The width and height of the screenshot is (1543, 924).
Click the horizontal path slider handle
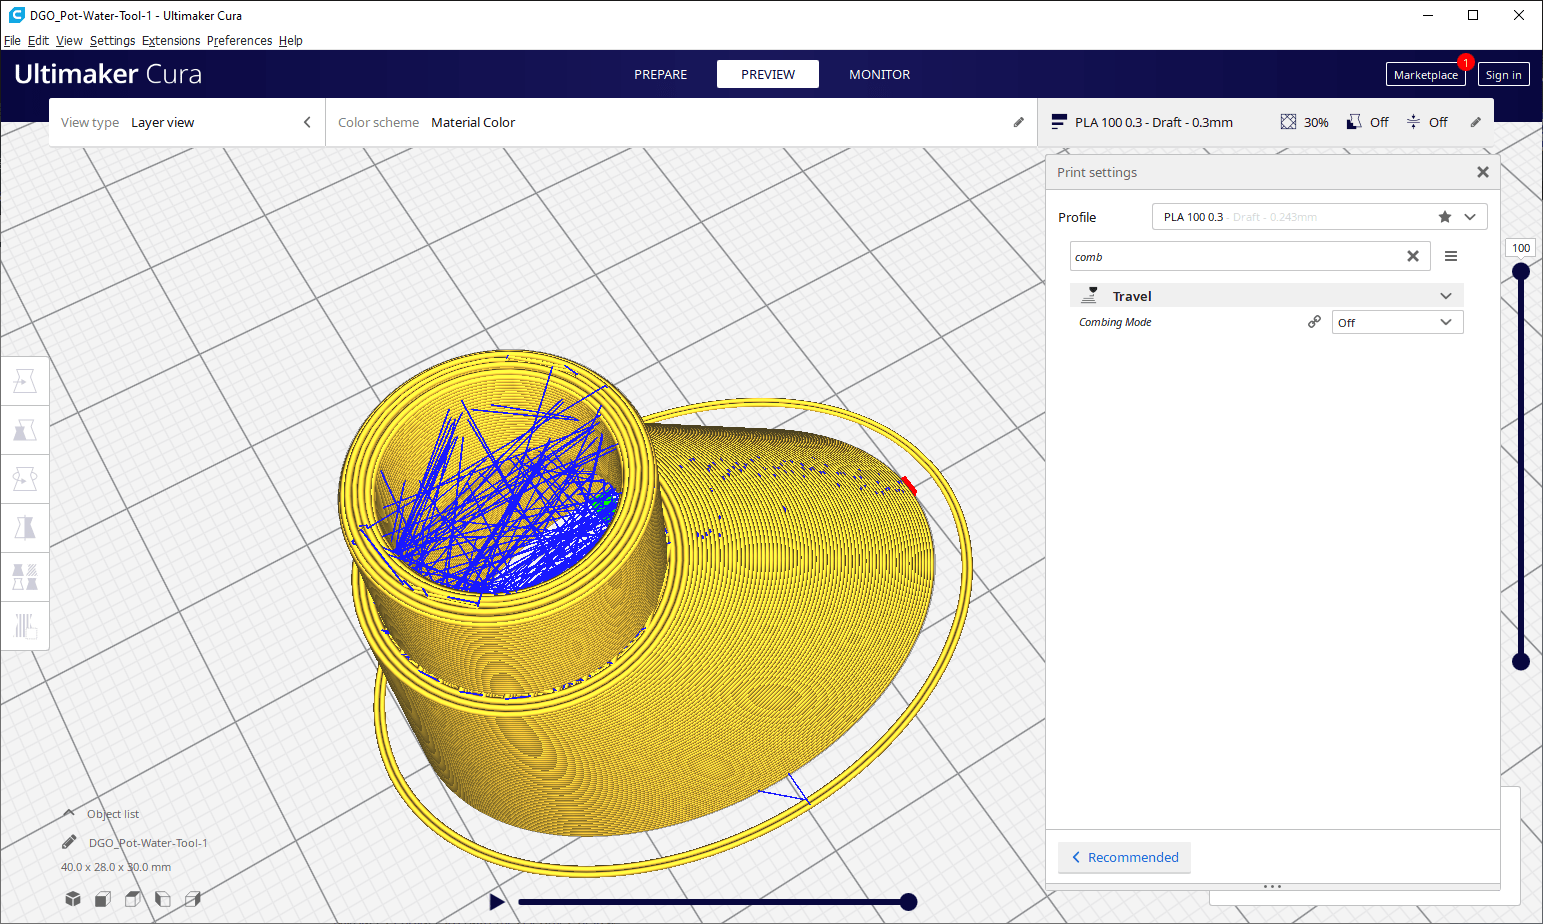pos(909,902)
